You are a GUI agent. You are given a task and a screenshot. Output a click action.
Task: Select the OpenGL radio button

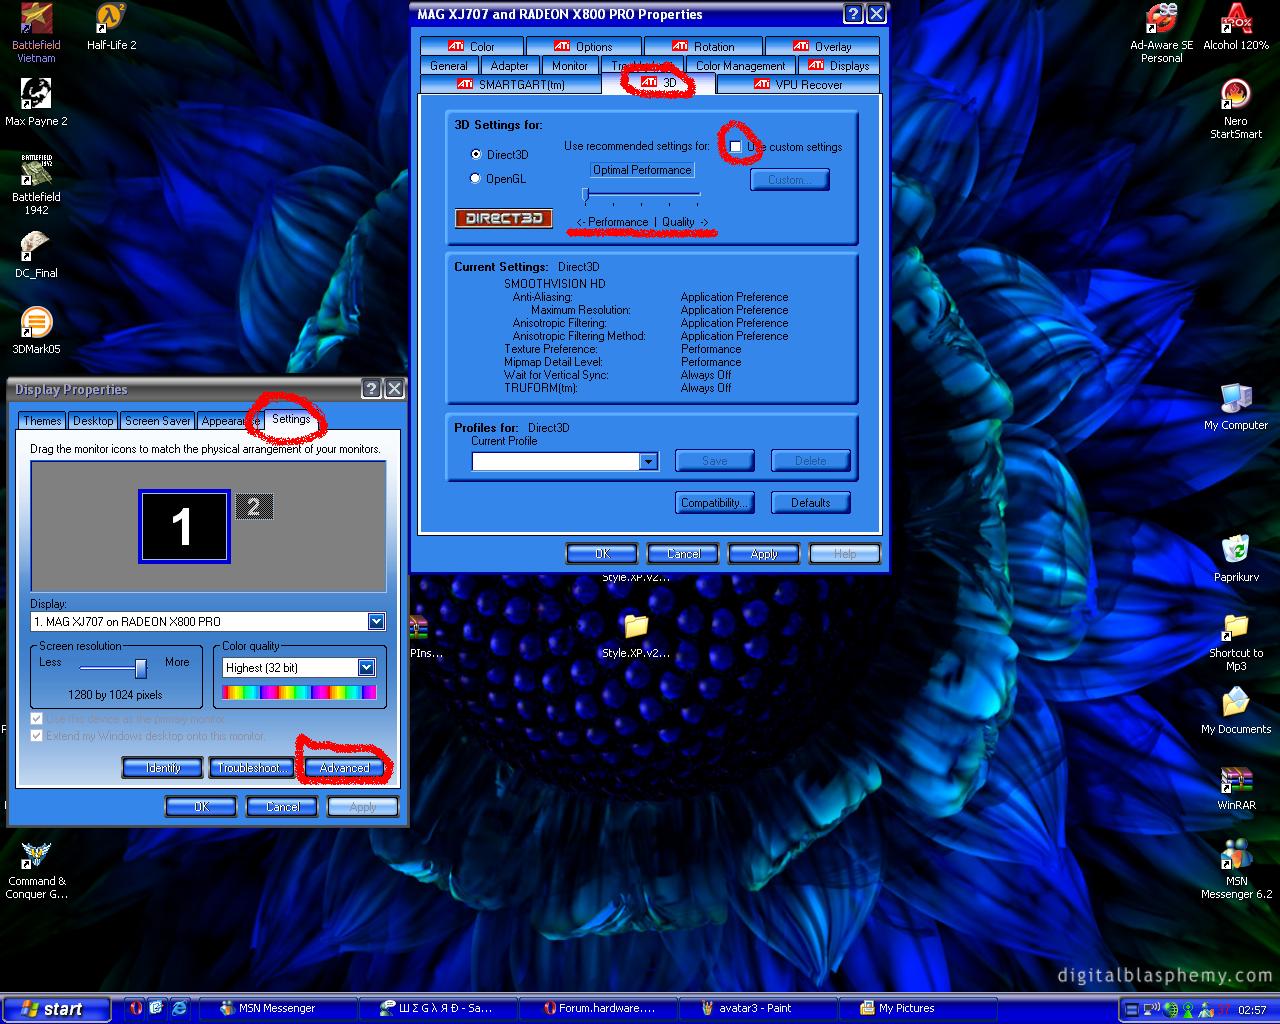pos(476,178)
